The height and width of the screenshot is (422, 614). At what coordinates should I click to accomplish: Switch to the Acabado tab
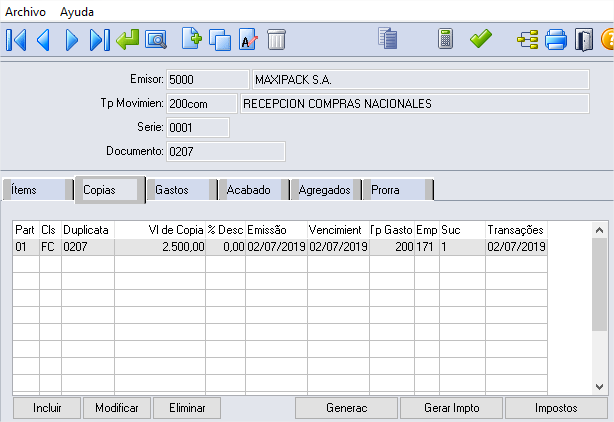click(254, 190)
